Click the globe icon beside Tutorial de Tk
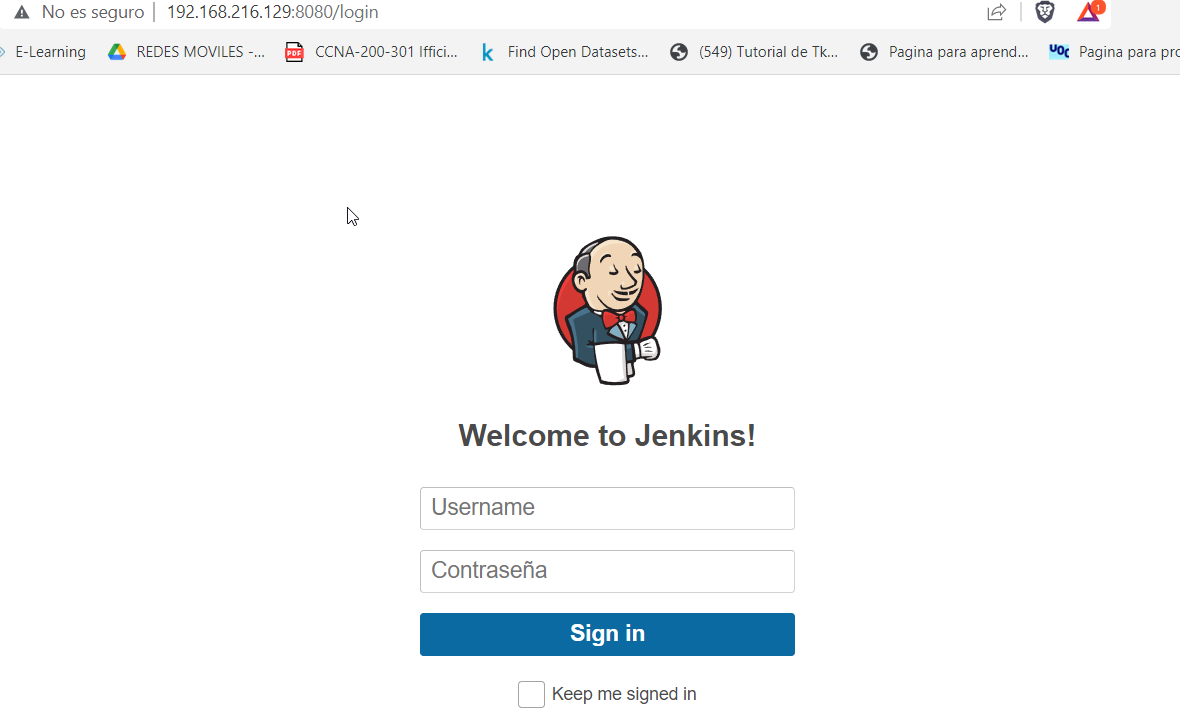This screenshot has width=1180, height=721. tap(679, 52)
